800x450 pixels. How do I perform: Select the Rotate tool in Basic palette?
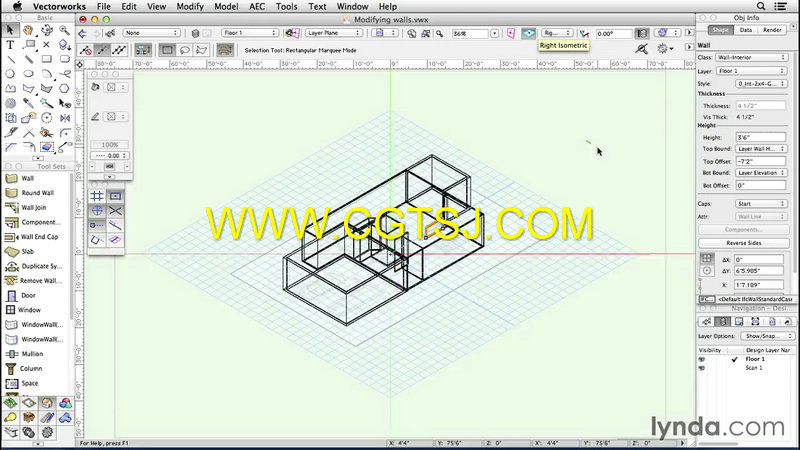[46, 118]
